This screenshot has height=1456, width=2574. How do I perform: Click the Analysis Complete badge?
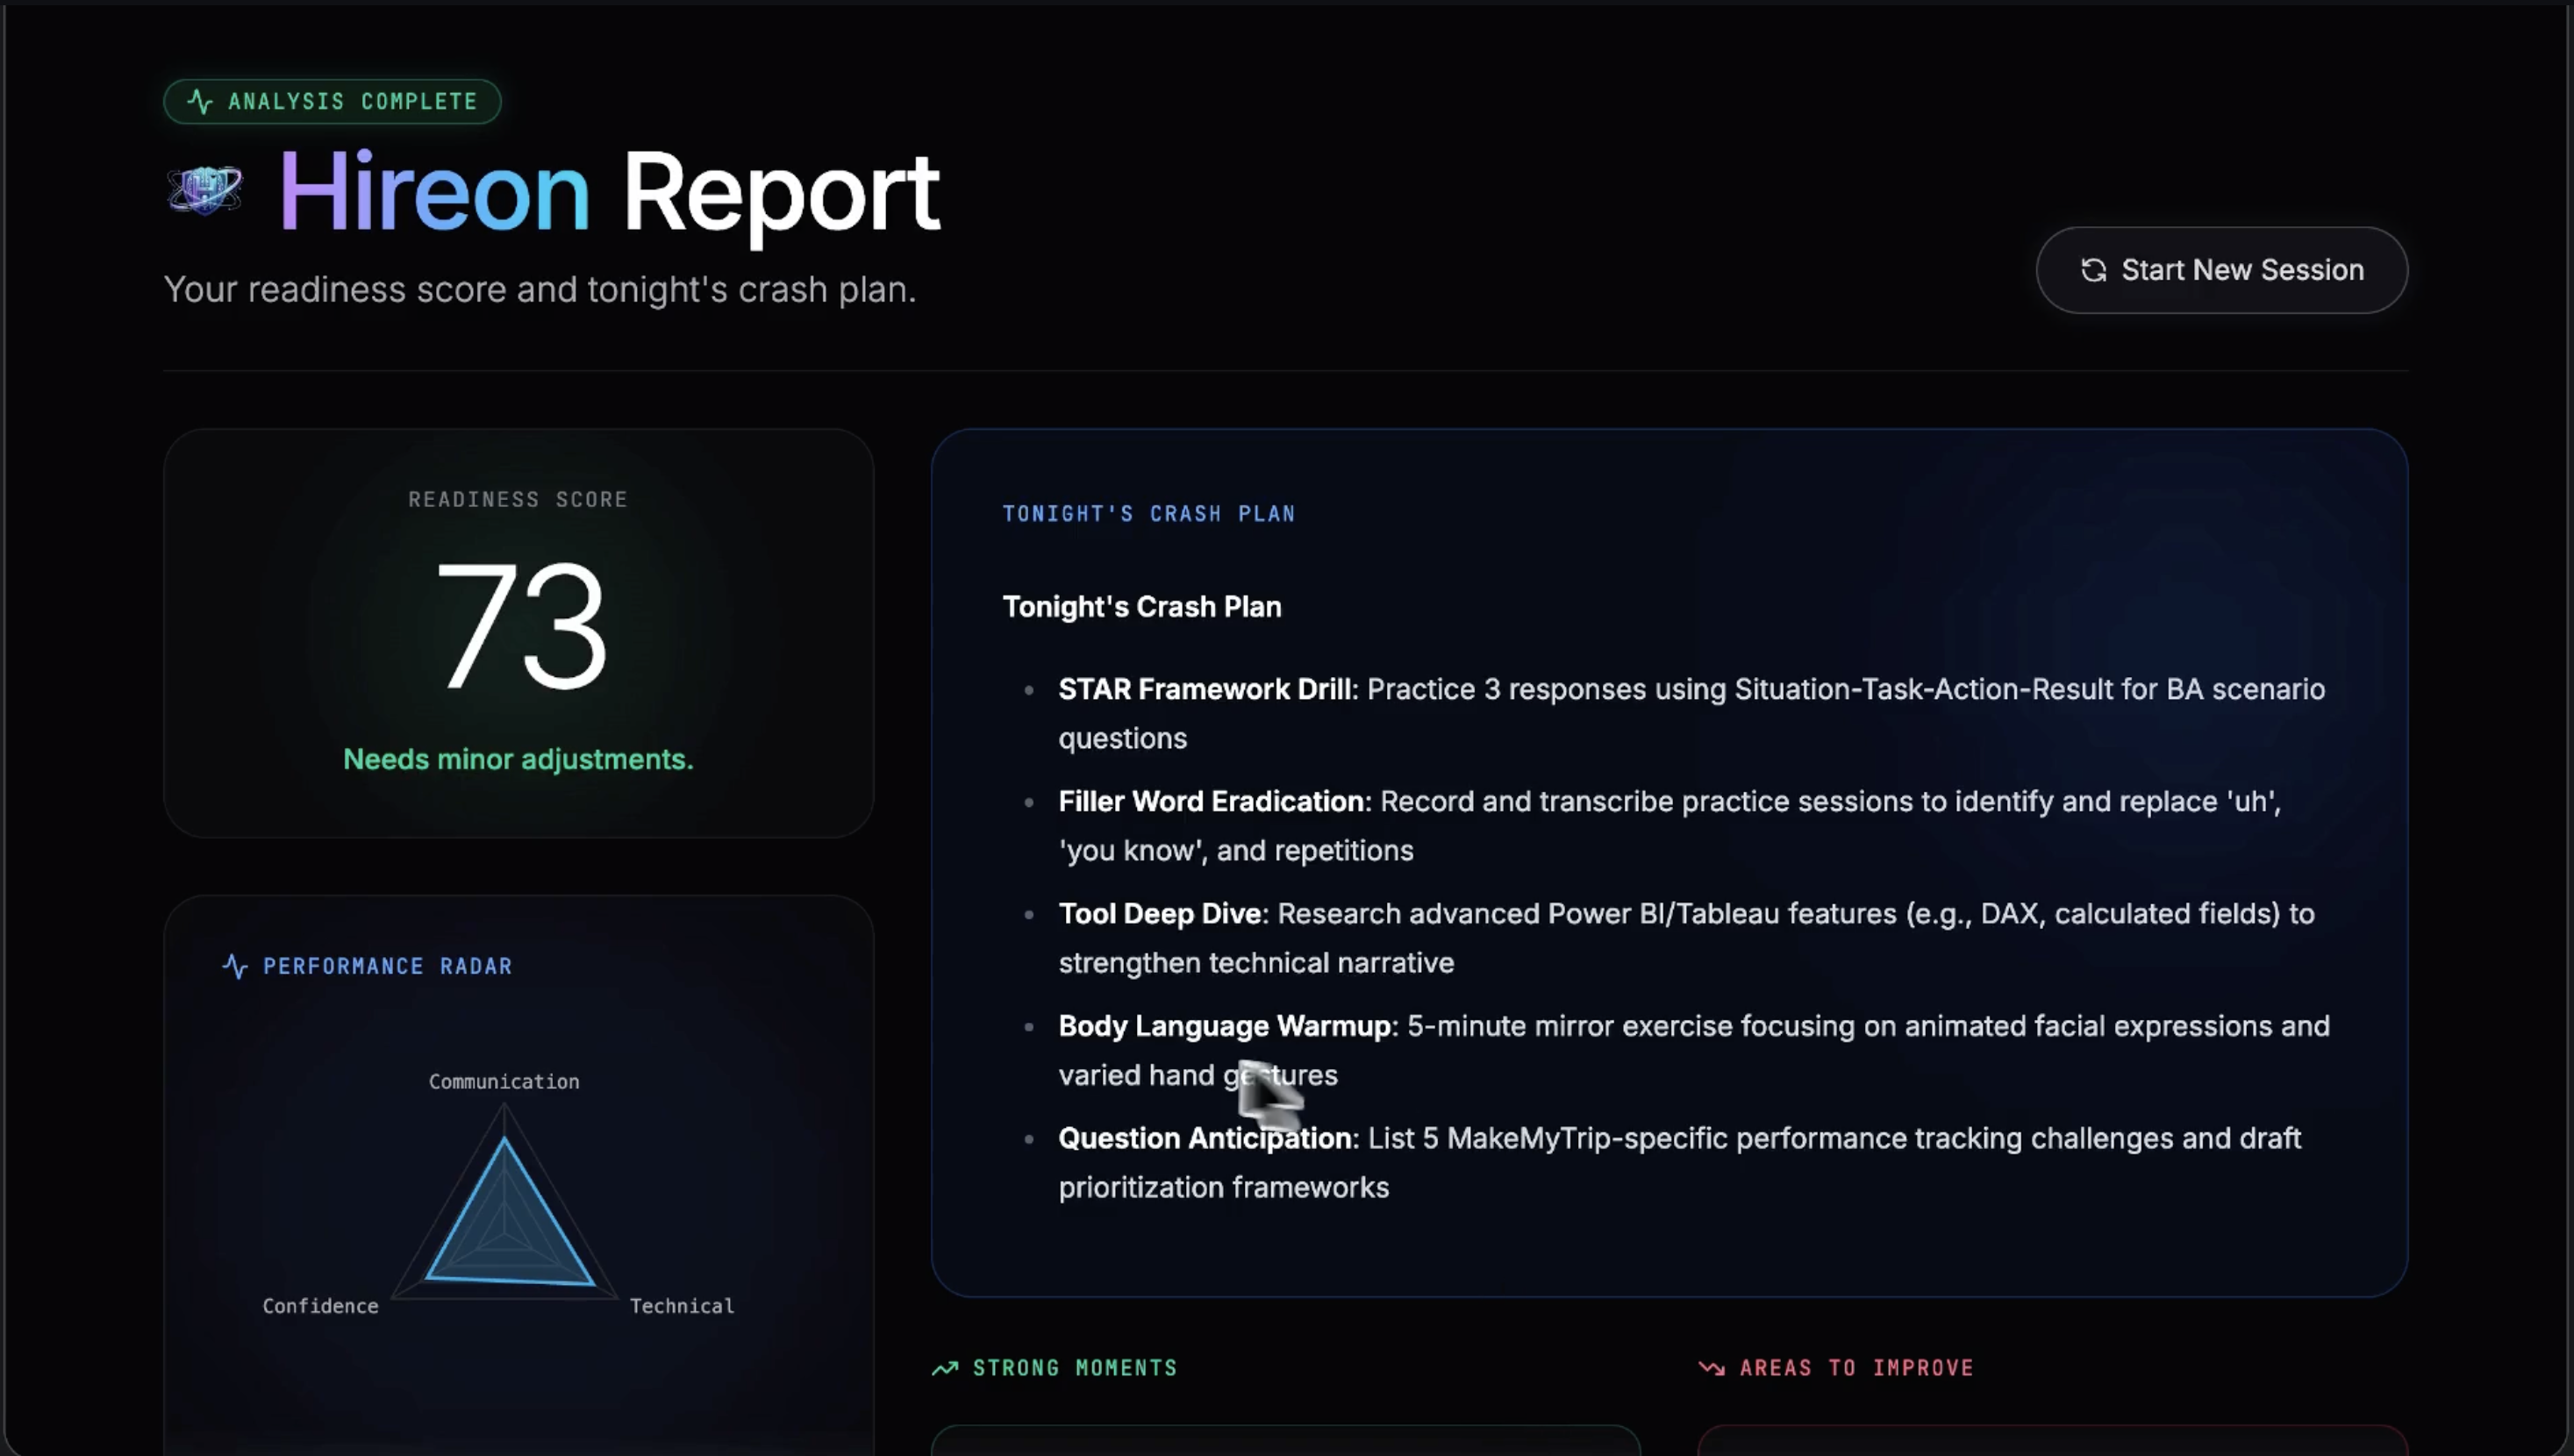tap(332, 102)
